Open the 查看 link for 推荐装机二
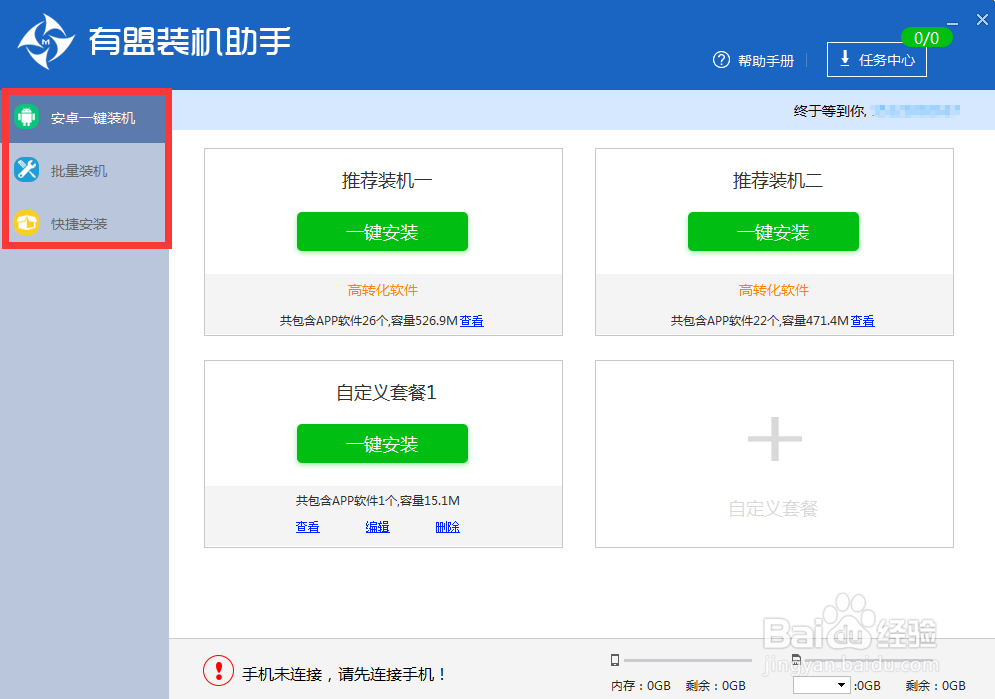The image size is (995, 699). (862, 320)
